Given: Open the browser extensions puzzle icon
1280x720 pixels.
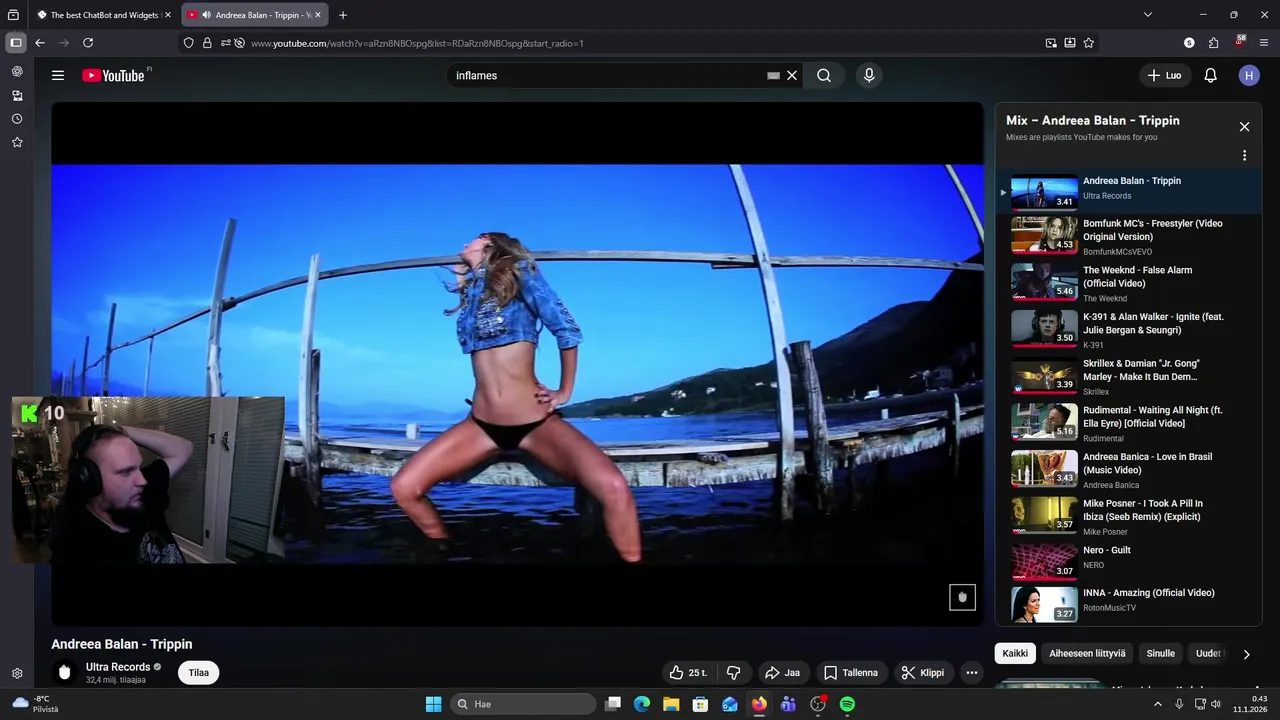Looking at the screenshot, I should tap(1213, 43).
